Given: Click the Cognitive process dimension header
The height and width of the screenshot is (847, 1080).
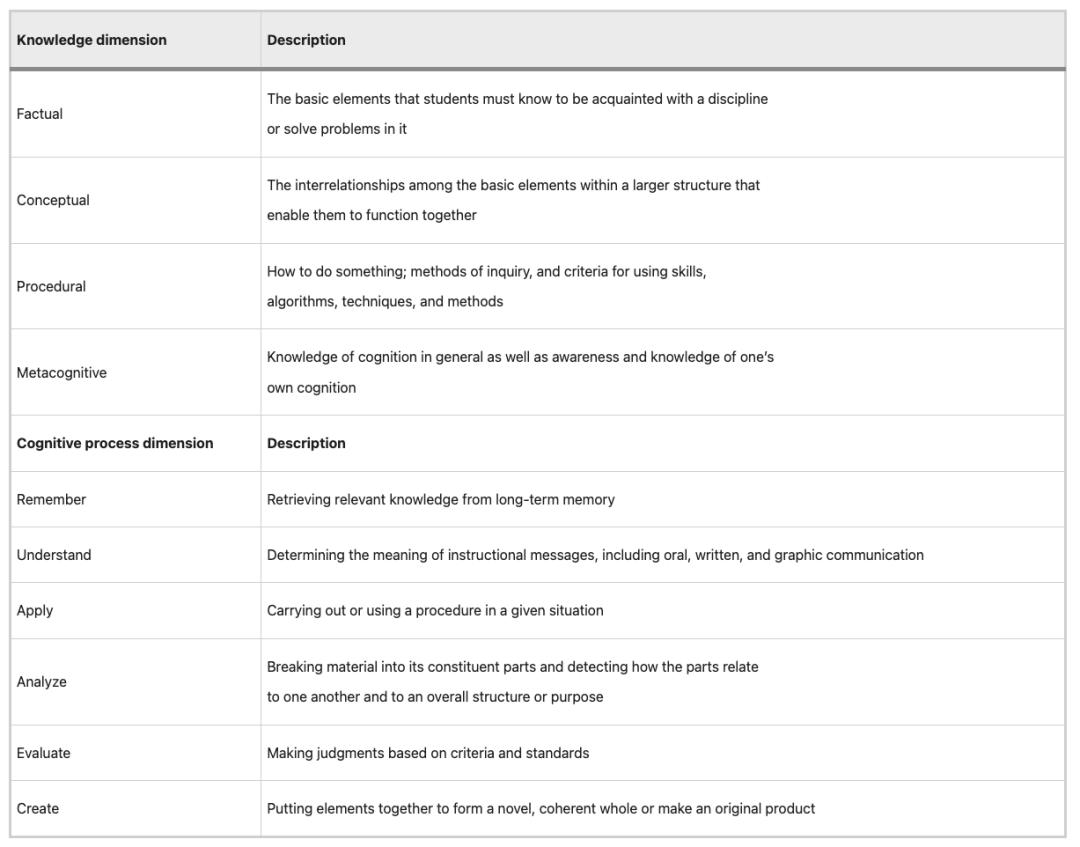Looking at the screenshot, I should 115,443.
